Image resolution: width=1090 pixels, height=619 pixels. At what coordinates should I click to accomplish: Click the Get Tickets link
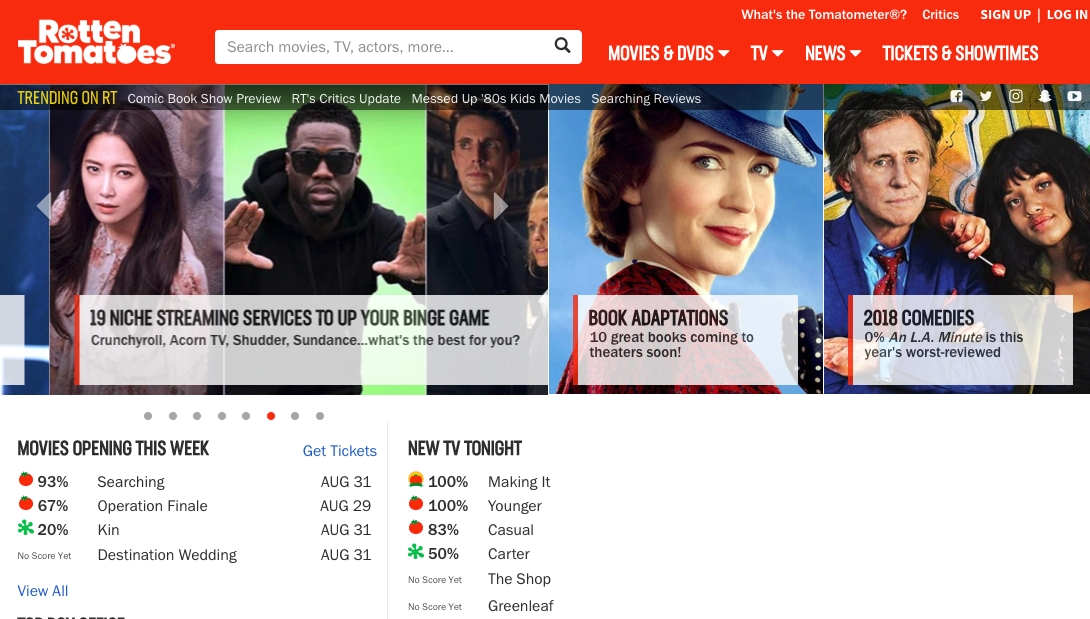pyautogui.click(x=339, y=451)
